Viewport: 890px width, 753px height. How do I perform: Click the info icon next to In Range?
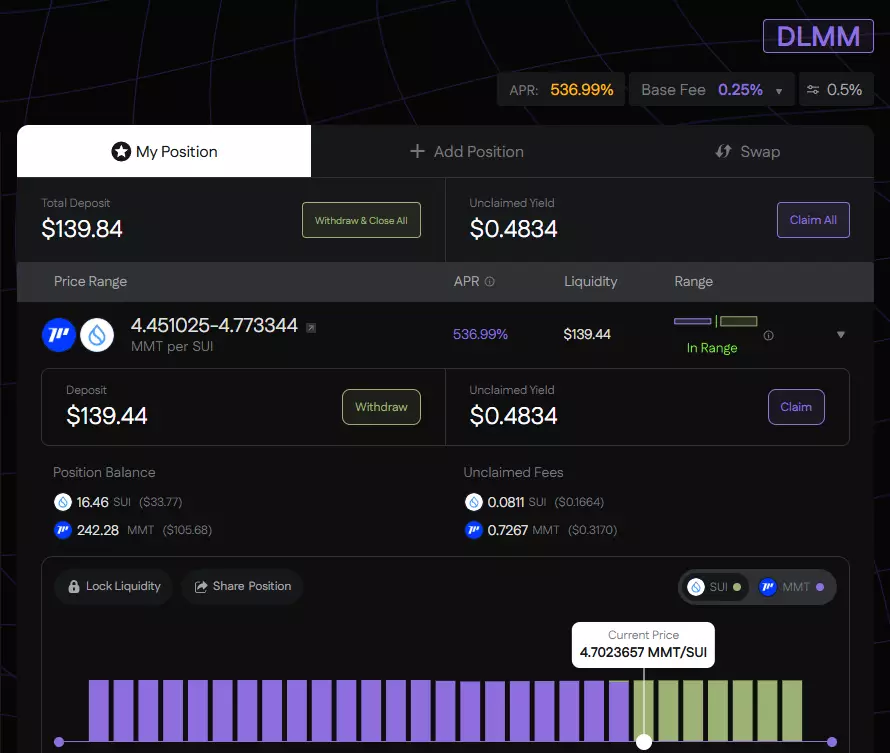pos(768,336)
